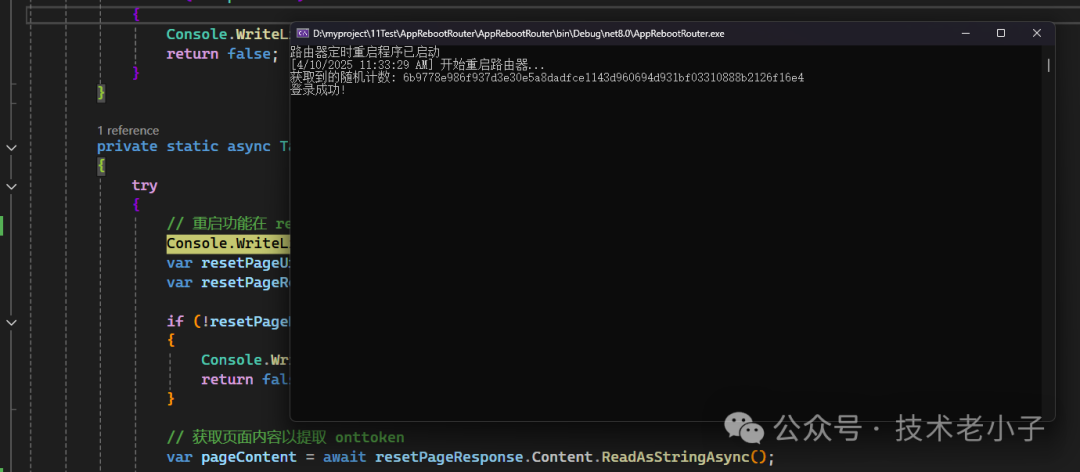Collapse the private static async method
The height and width of the screenshot is (472, 1080).
click(x=11, y=147)
